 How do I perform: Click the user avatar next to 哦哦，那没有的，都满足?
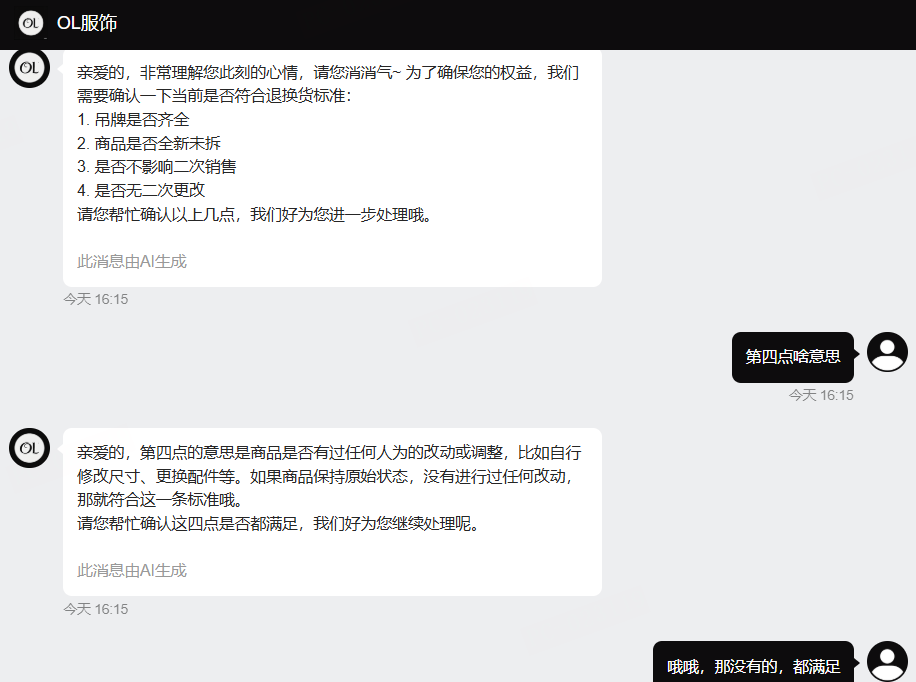tap(887, 661)
